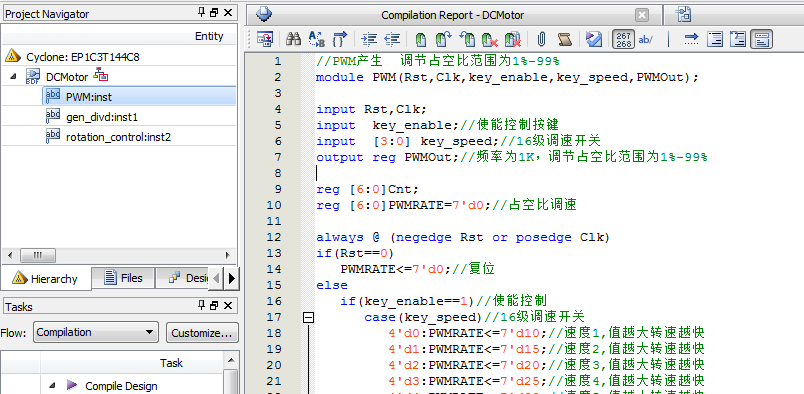Toggle bookmark on the current line

[420, 40]
